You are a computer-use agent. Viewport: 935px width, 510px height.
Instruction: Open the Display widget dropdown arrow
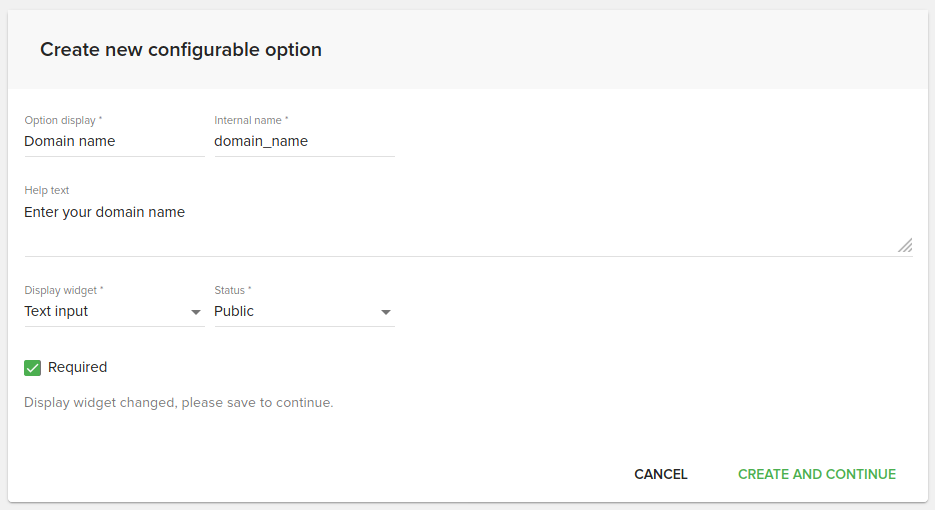(x=196, y=313)
